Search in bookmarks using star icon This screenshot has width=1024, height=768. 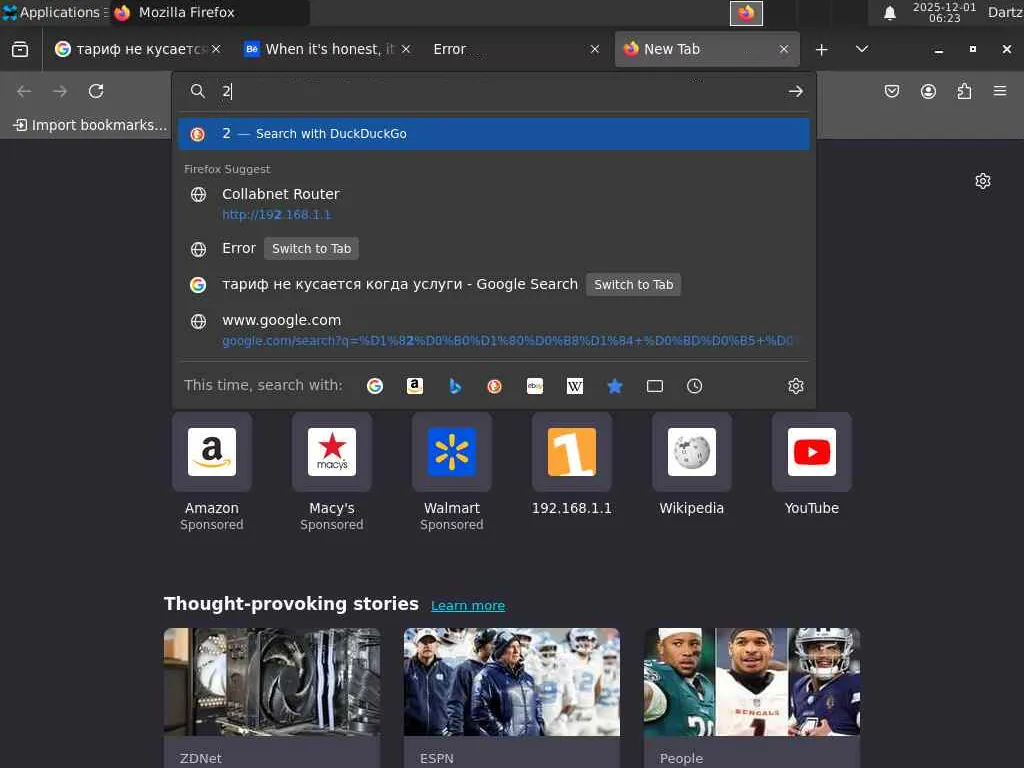click(615, 386)
